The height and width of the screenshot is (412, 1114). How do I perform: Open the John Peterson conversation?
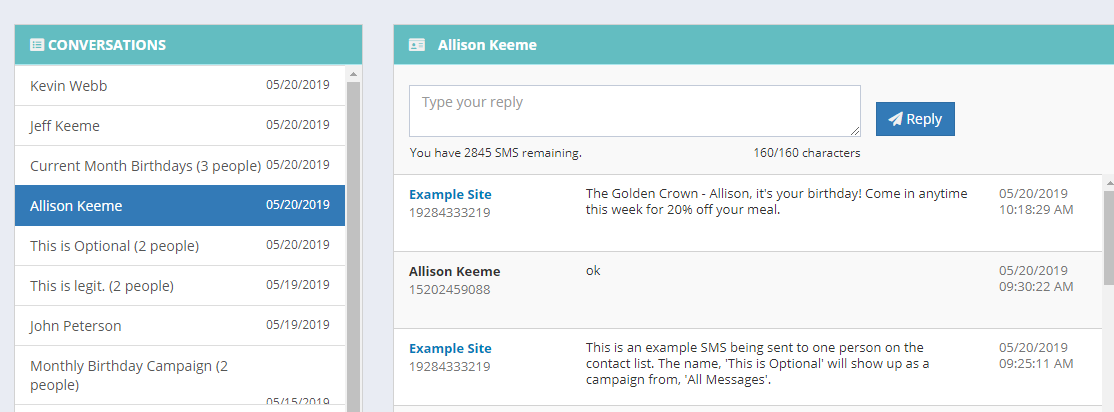pyautogui.click(x=180, y=325)
